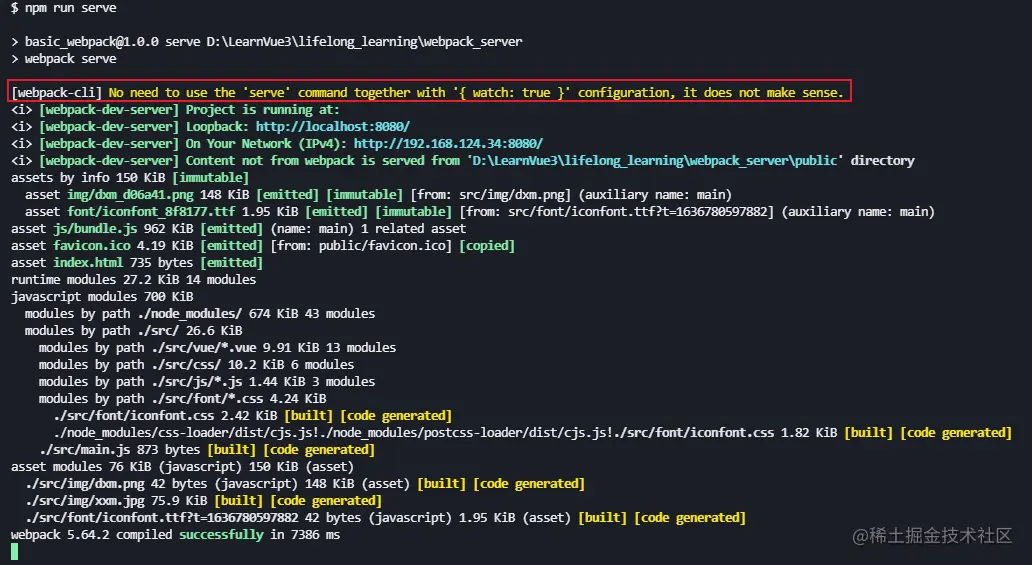Click the green terminal cursor block
The height and width of the screenshot is (565, 1032).
14,552
